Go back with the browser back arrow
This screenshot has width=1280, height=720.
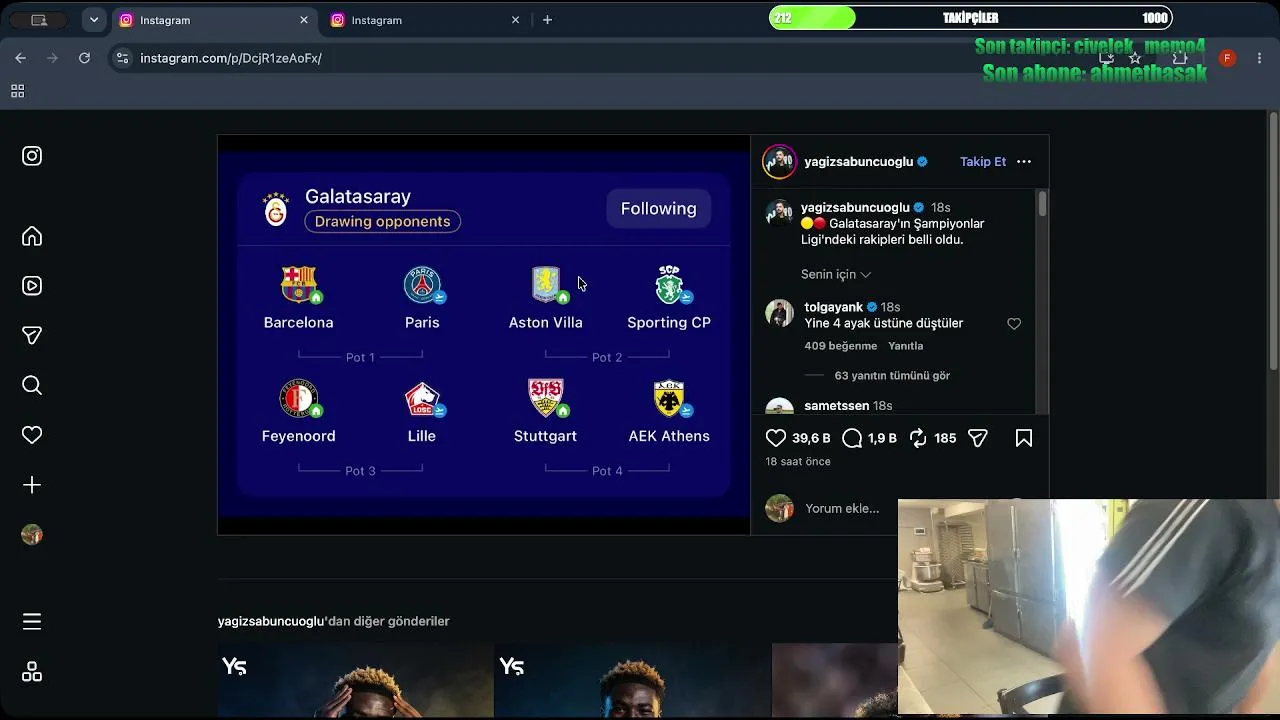[20, 58]
